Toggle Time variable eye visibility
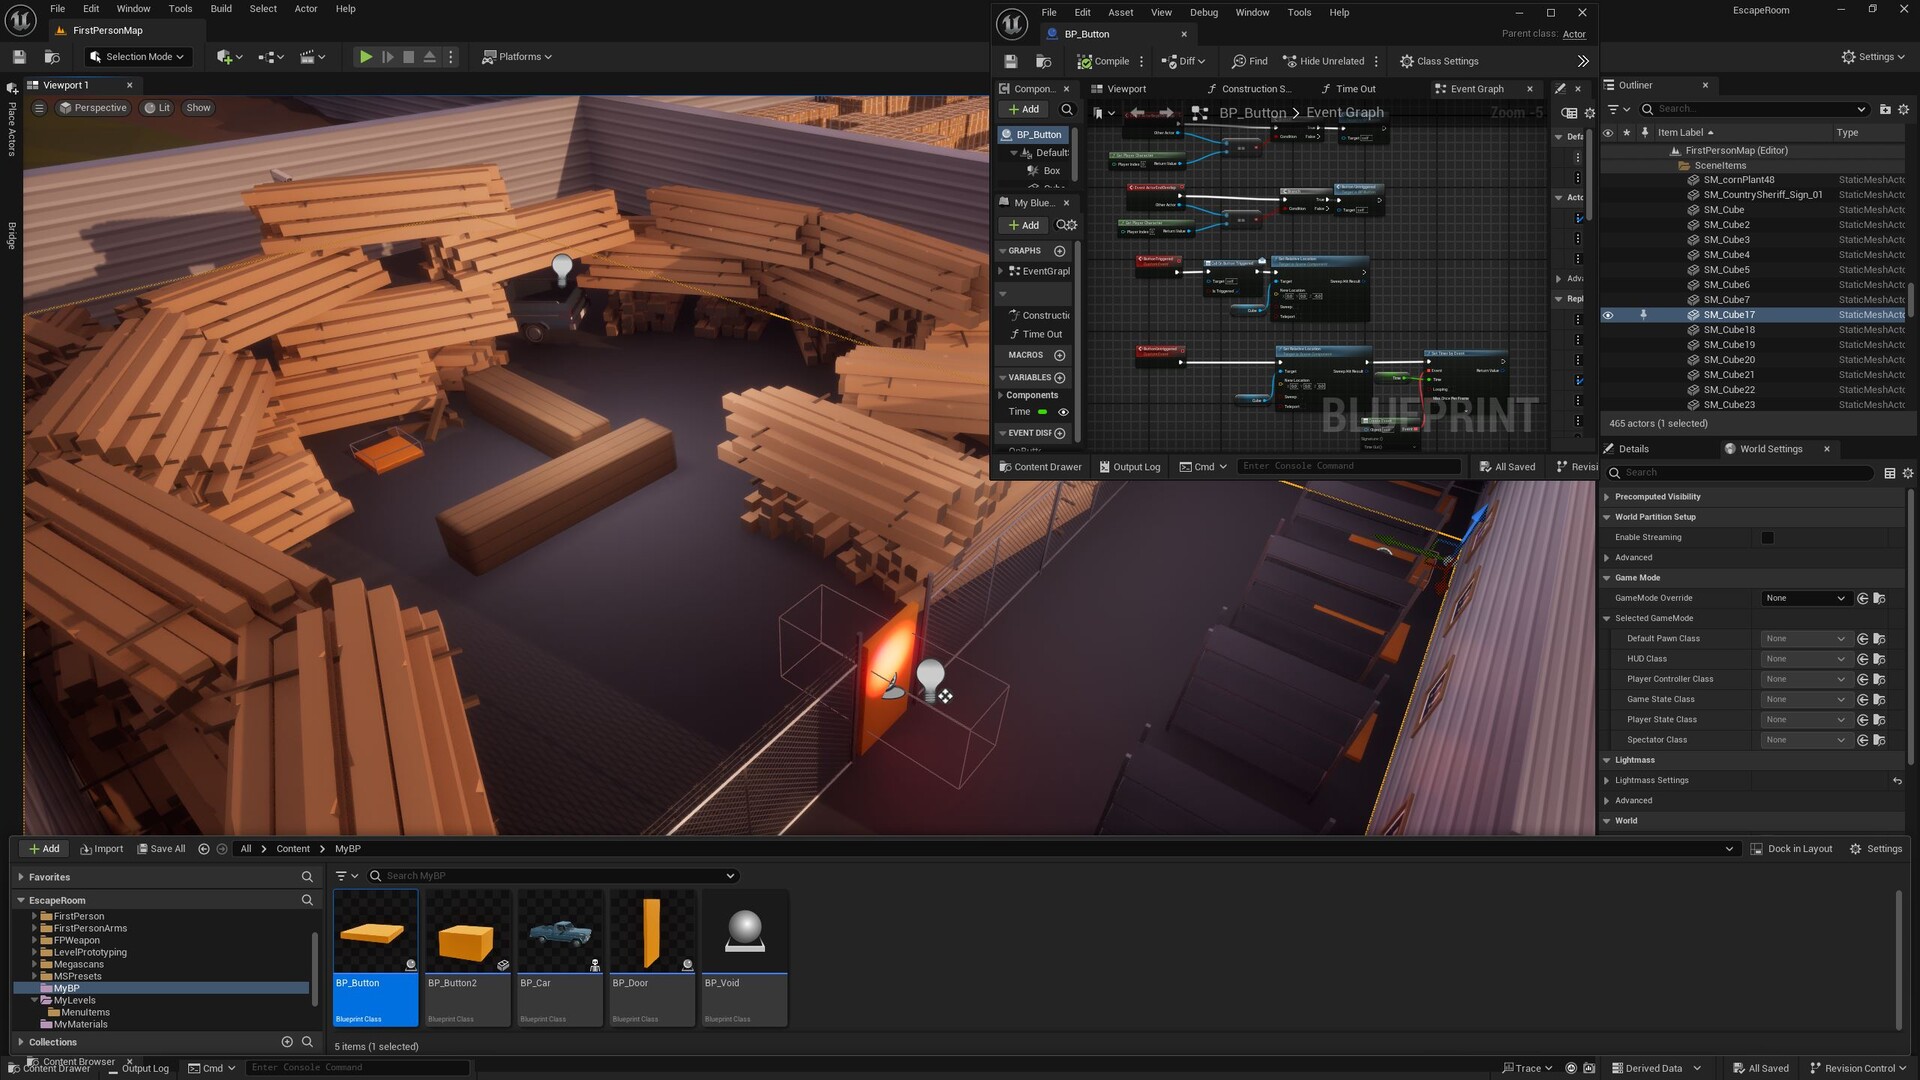Screen dimensions: 1920x1080 pos(1063,412)
